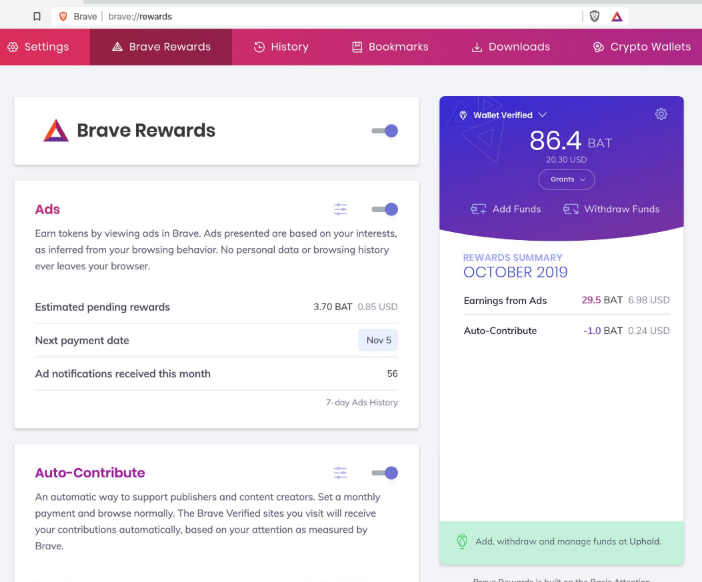
Task: Open the Grants dropdown button
Action: click(x=566, y=180)
